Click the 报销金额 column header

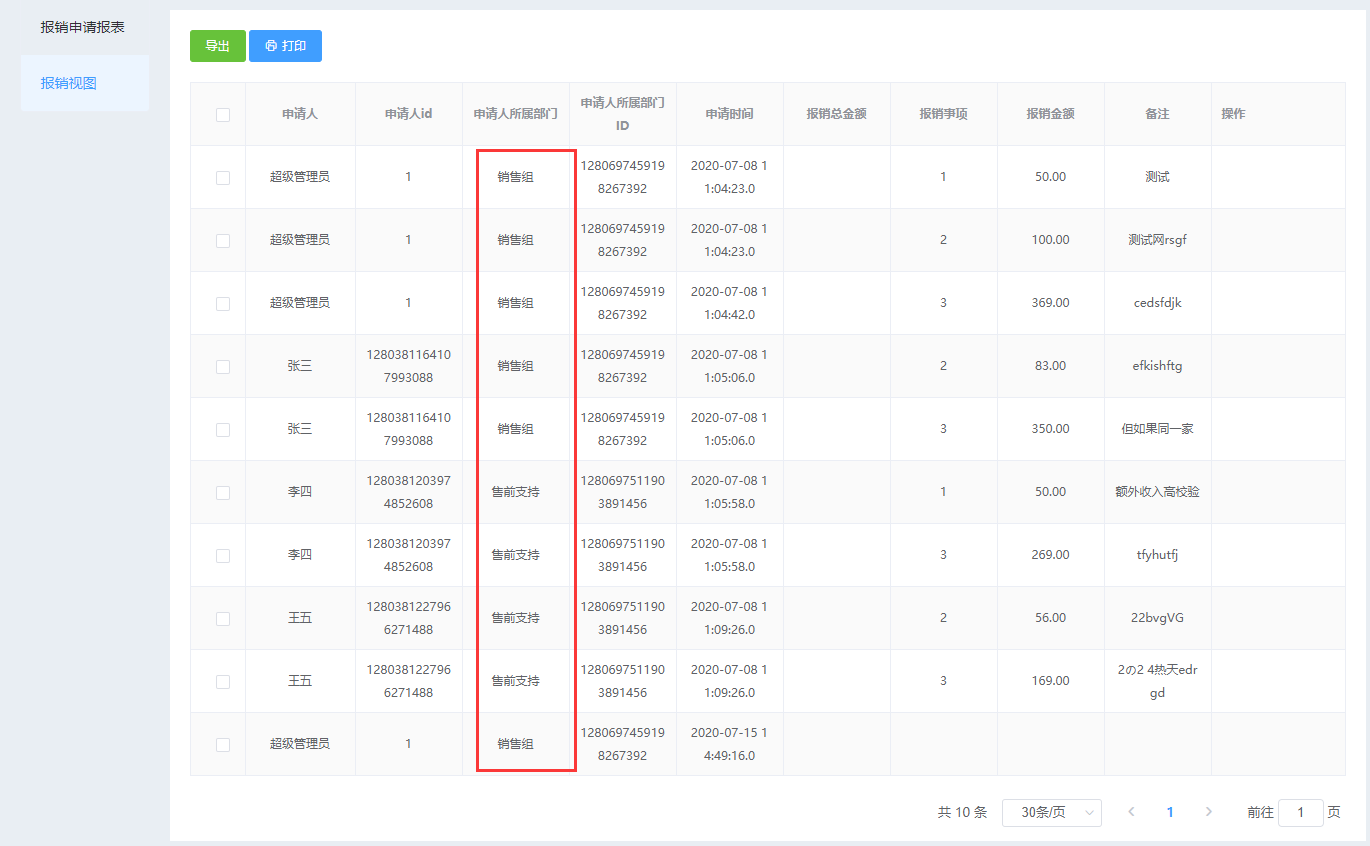(x=1050, y=114)
